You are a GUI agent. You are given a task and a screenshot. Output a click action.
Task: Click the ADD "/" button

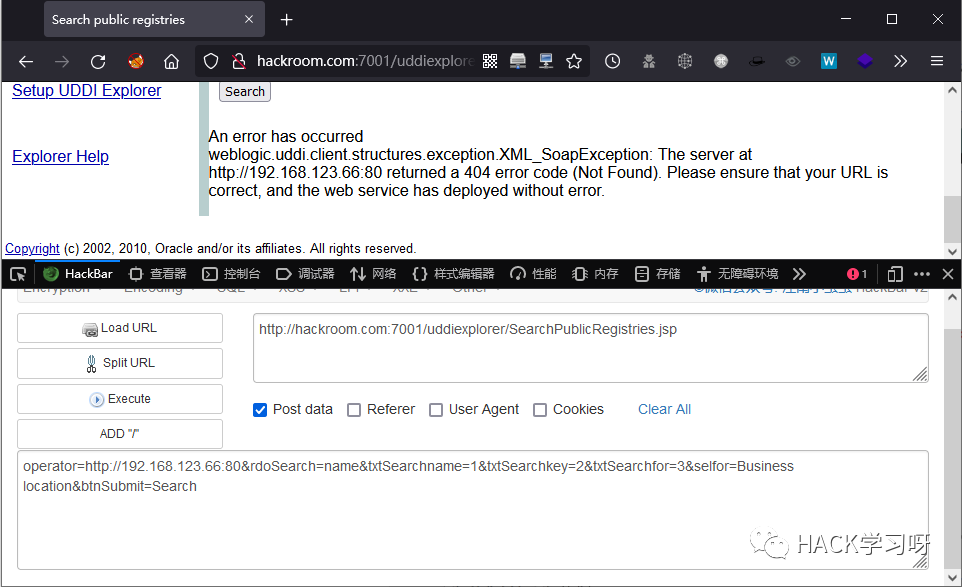point(120,434)
